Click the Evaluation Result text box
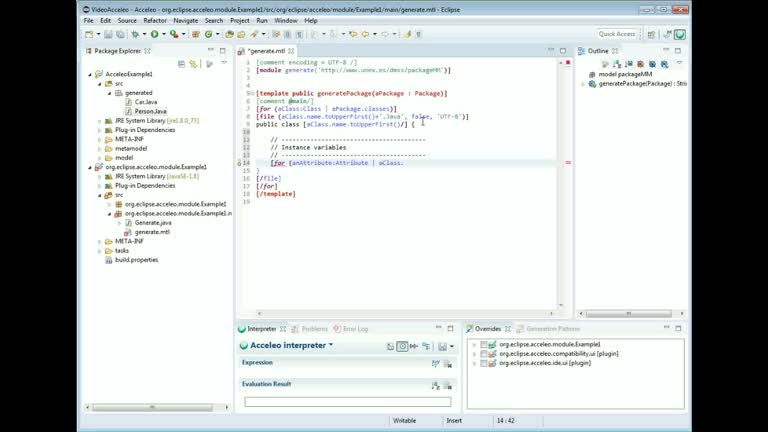 coord(348,402)
